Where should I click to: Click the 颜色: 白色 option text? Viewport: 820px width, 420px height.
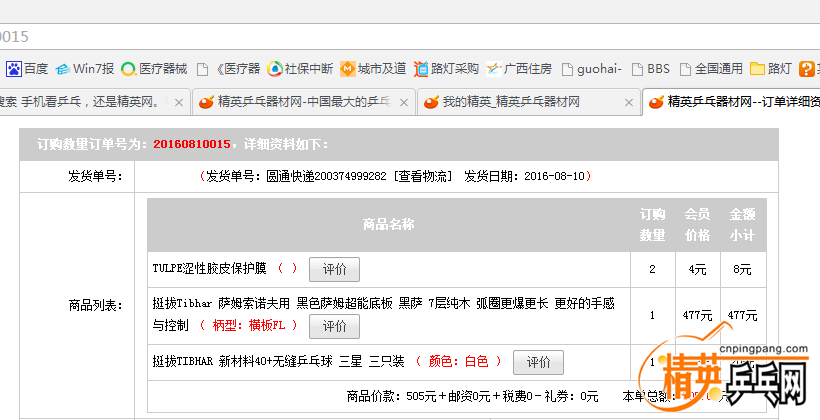pyautogui.click(x=458, y=361)
